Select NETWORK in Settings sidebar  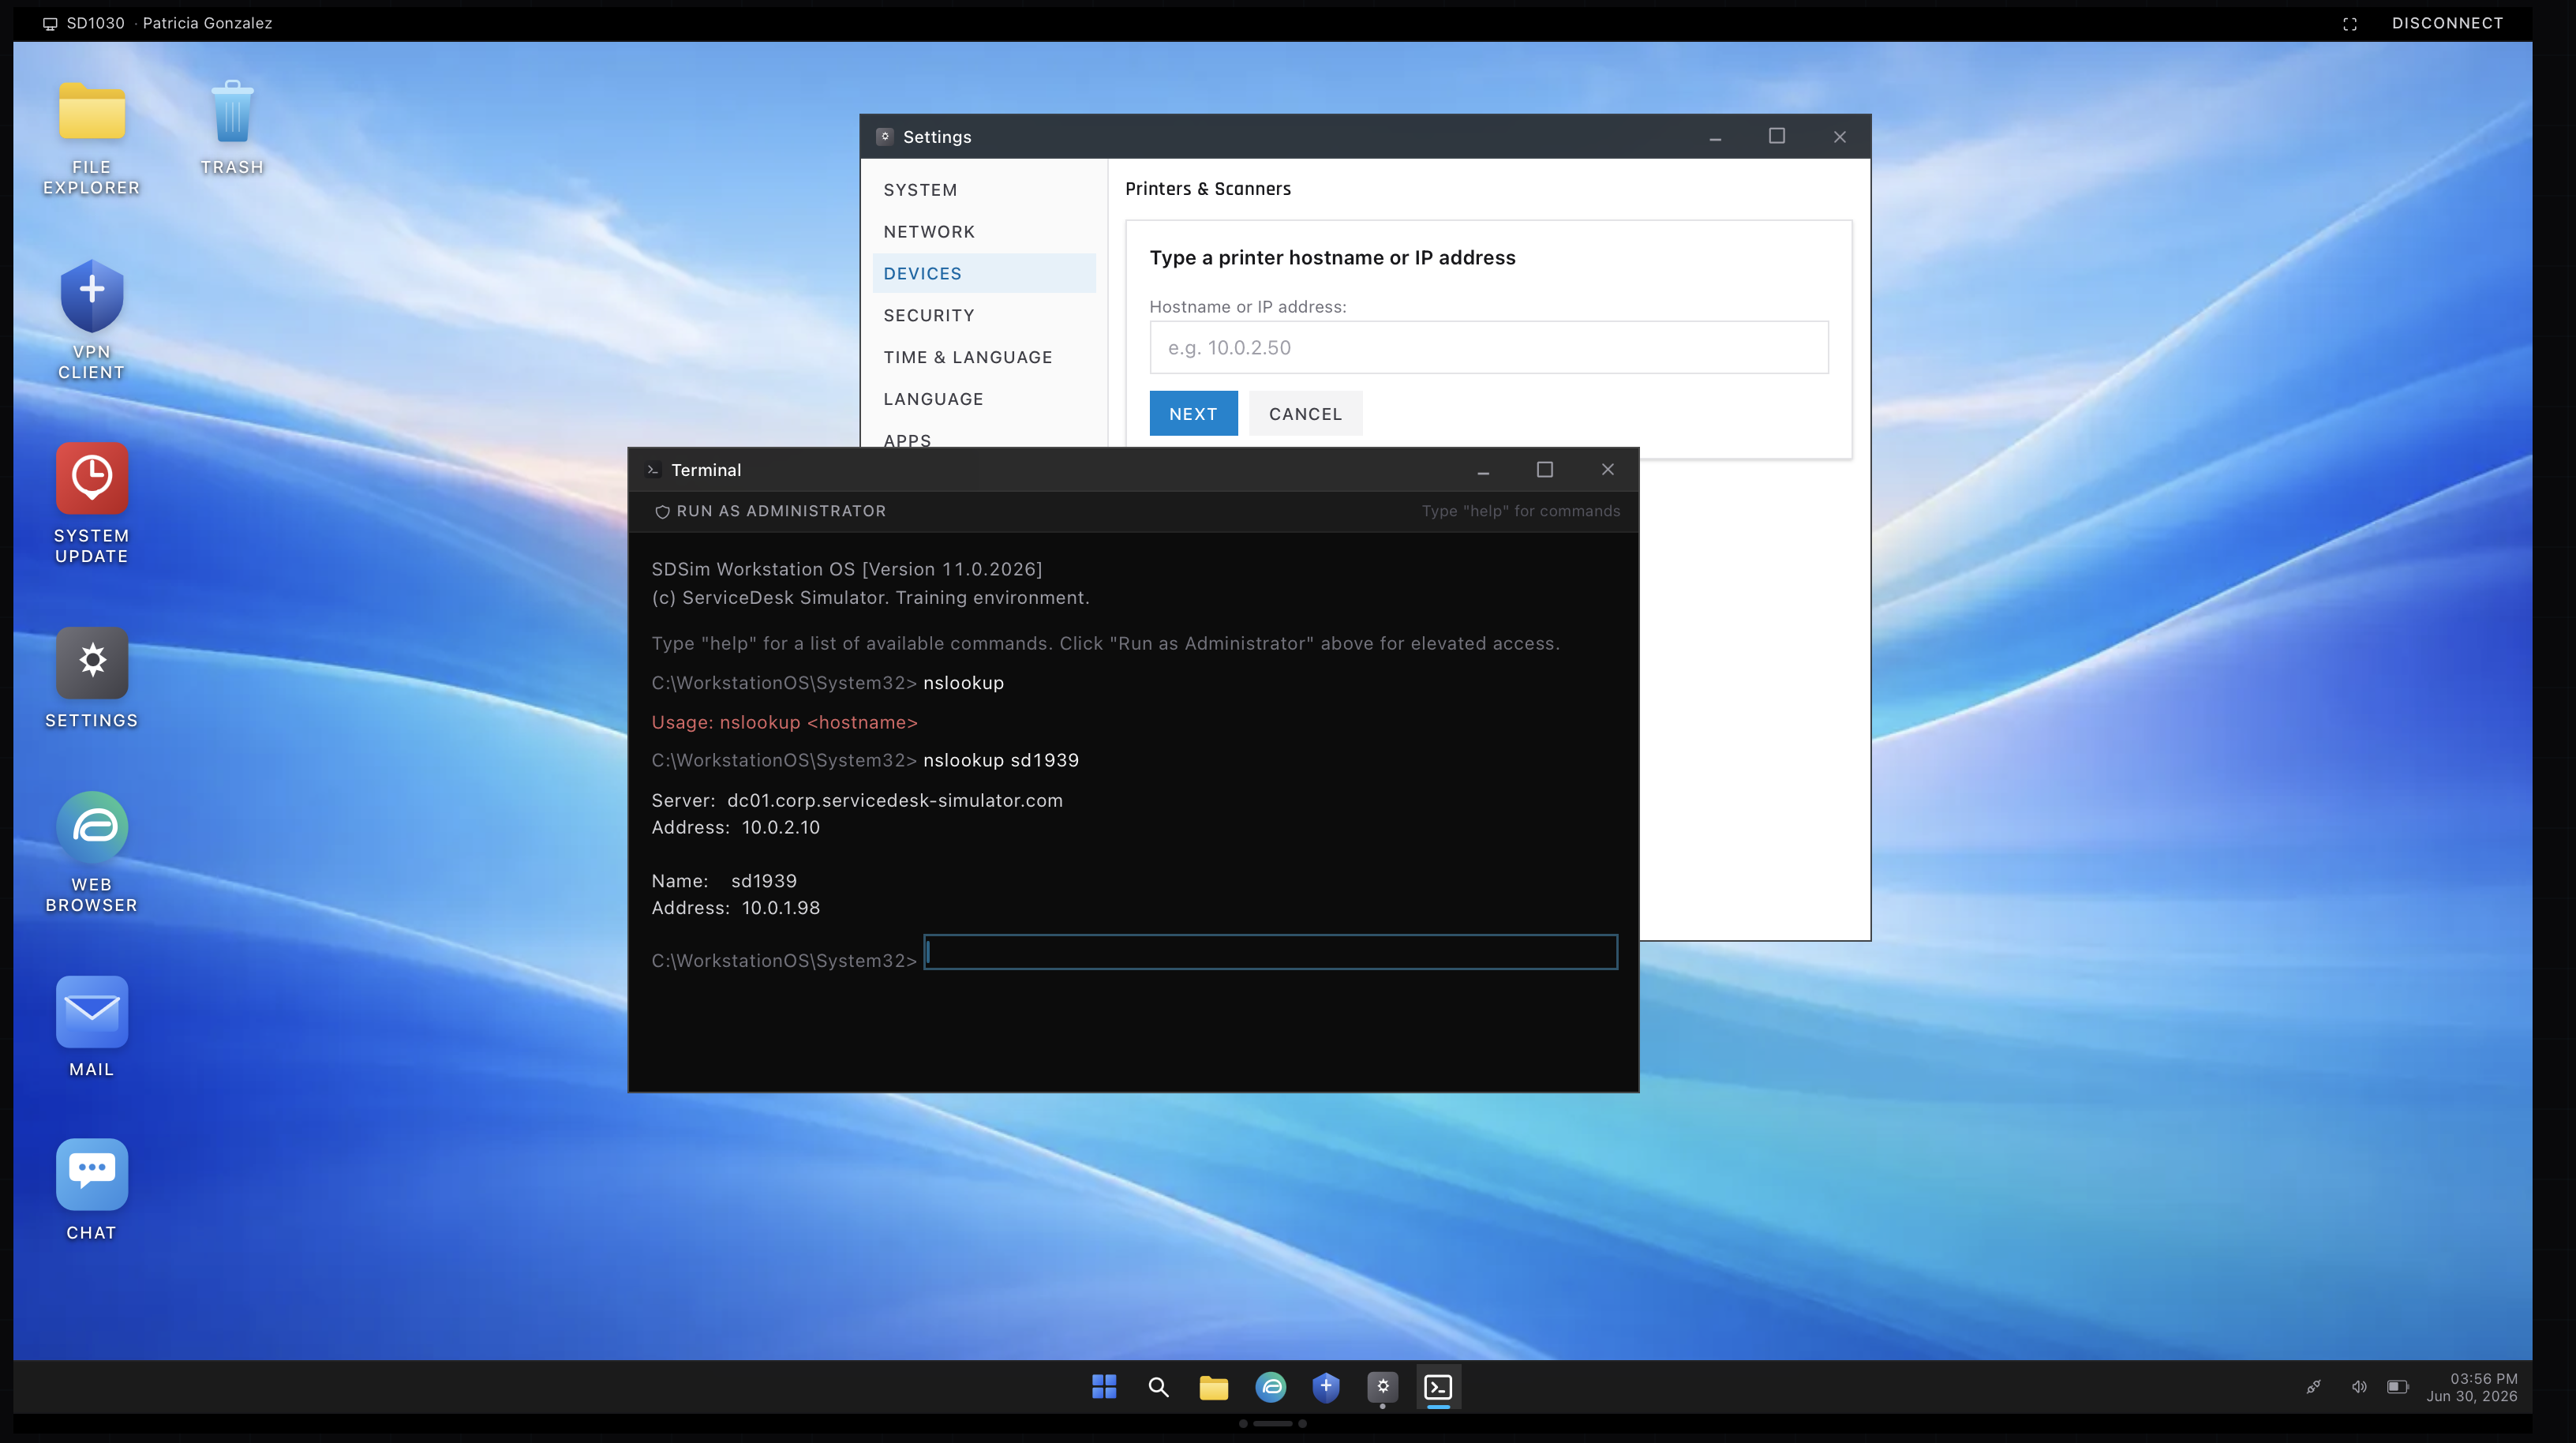(984, 232)
